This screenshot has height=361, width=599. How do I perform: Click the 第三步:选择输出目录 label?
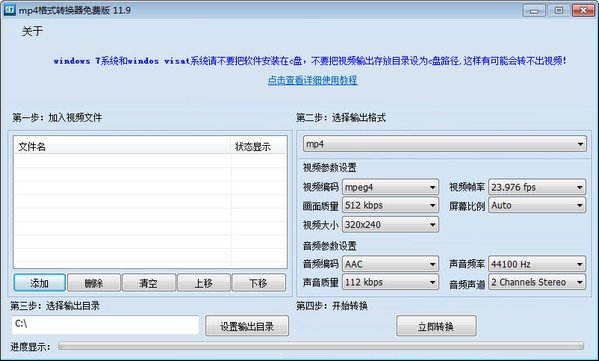[55, 306]
